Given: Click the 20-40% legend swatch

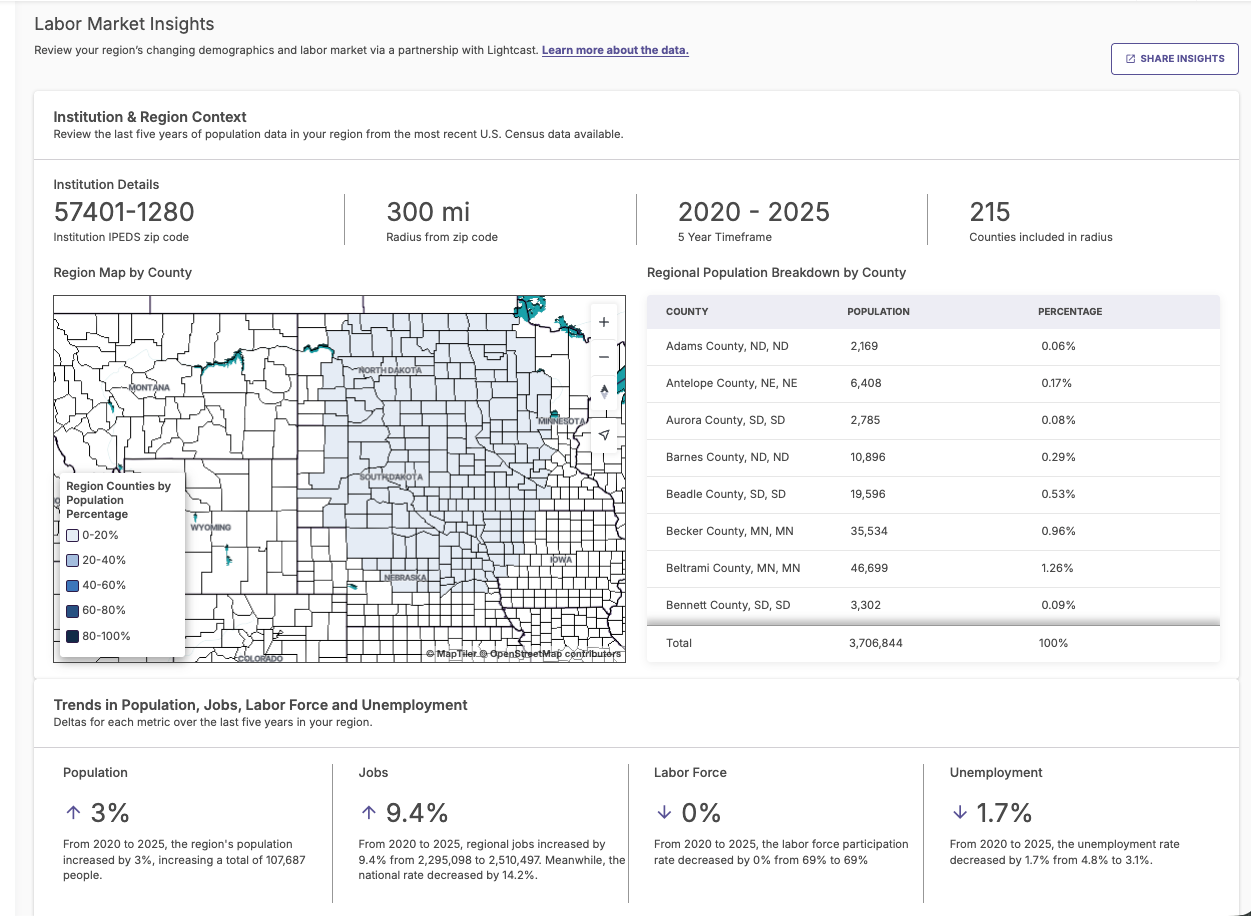Looking at the screenshot, I should tap(72, 560).
